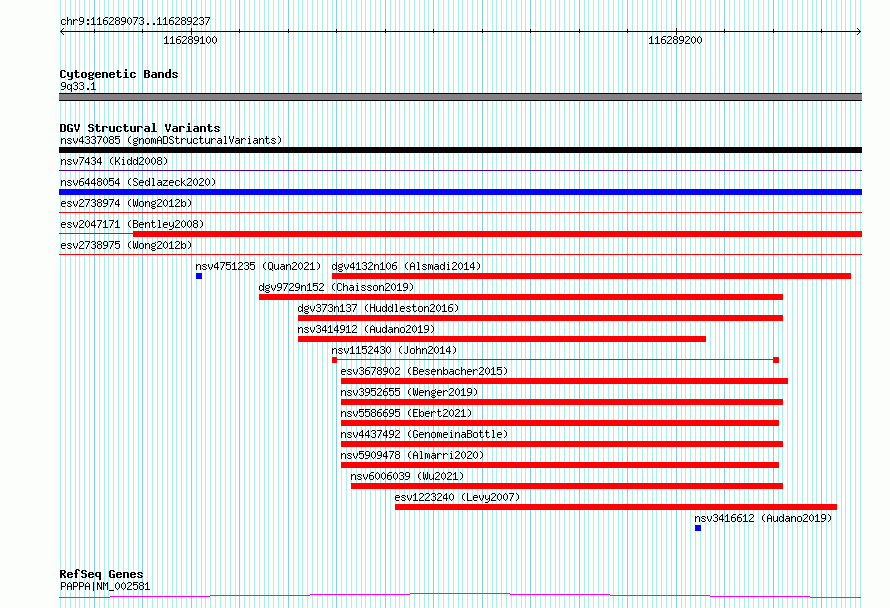Click the magenta PAPPA gene track line
The image size is (890, 608).
click(460, 596)
